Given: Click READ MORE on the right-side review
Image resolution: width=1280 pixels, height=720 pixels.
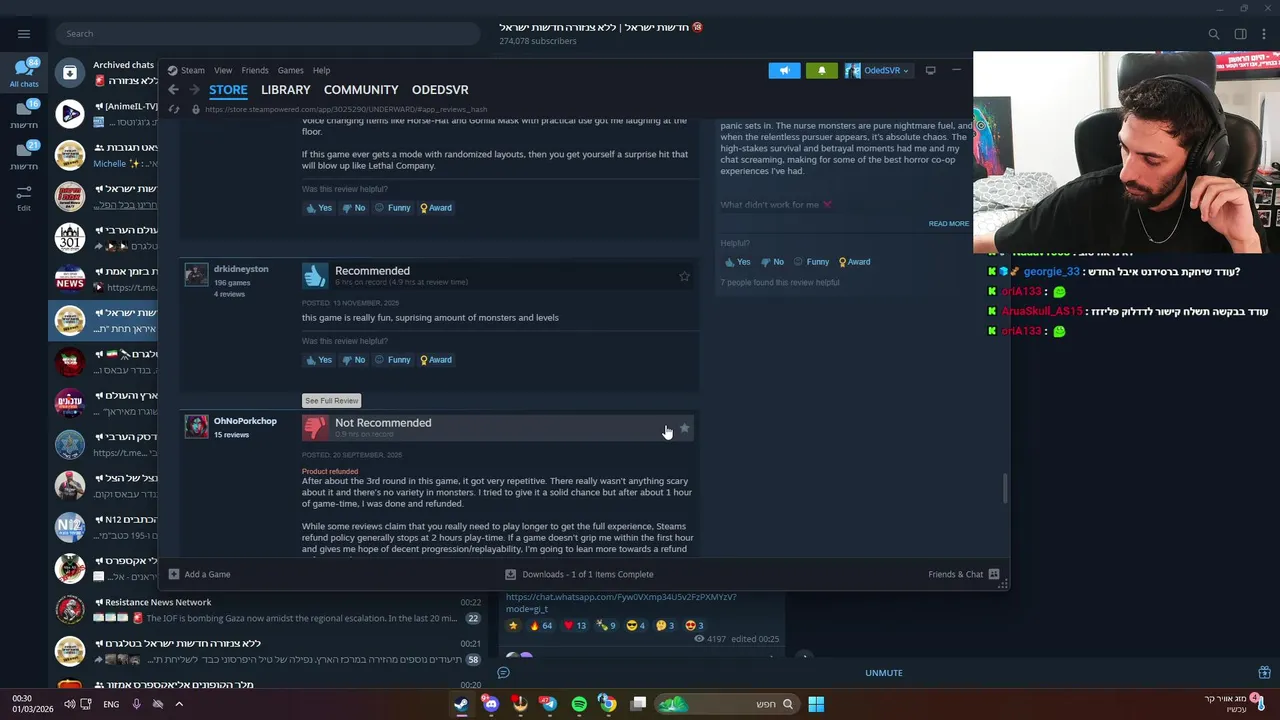Looking at the screenshot, I should pyautogui.click(x=948, y=224).
